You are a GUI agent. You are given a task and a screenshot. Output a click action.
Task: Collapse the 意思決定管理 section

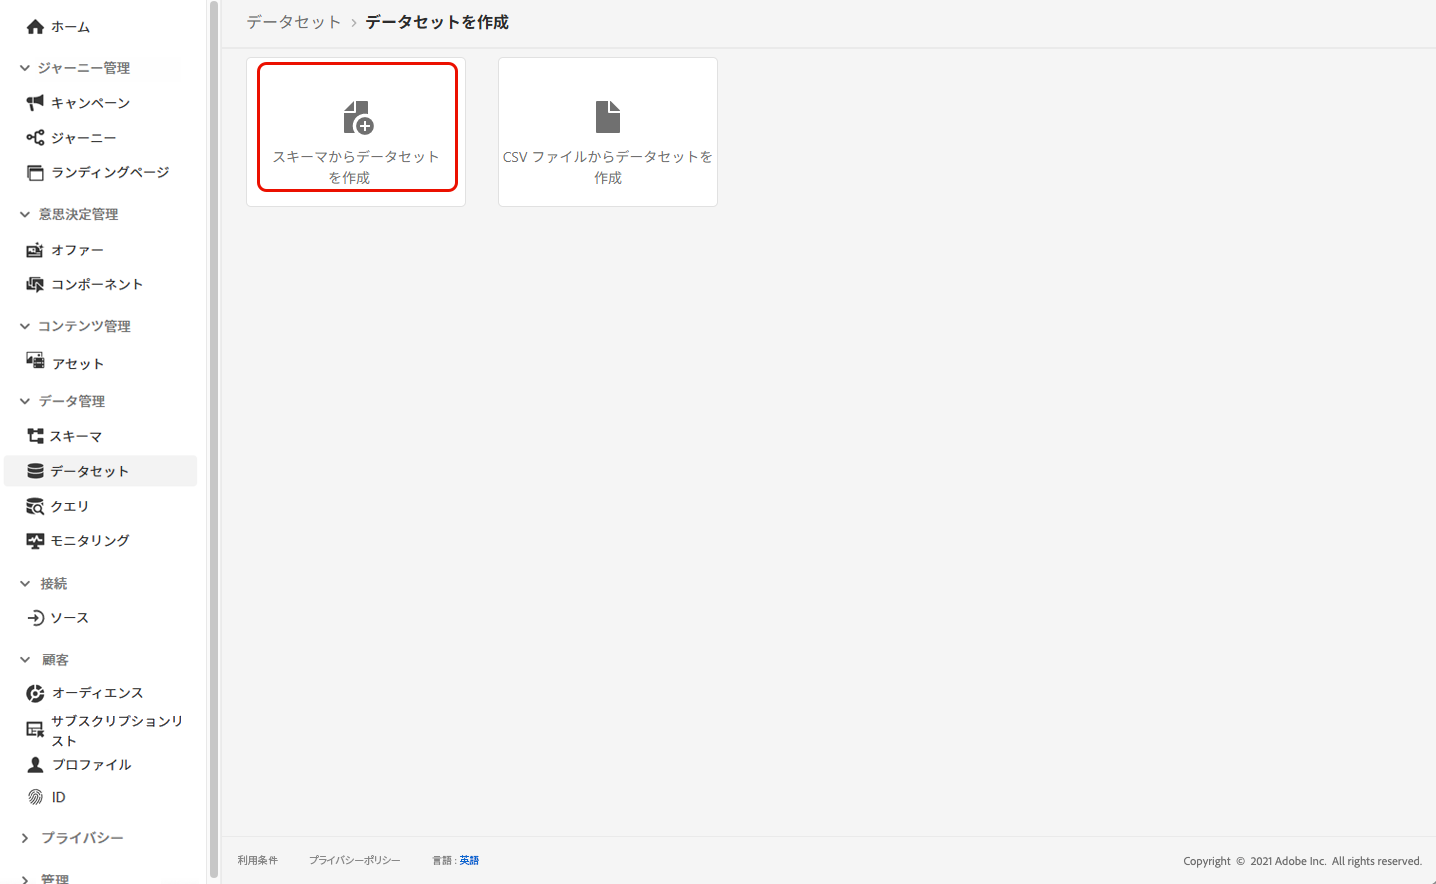click(25, 214)
